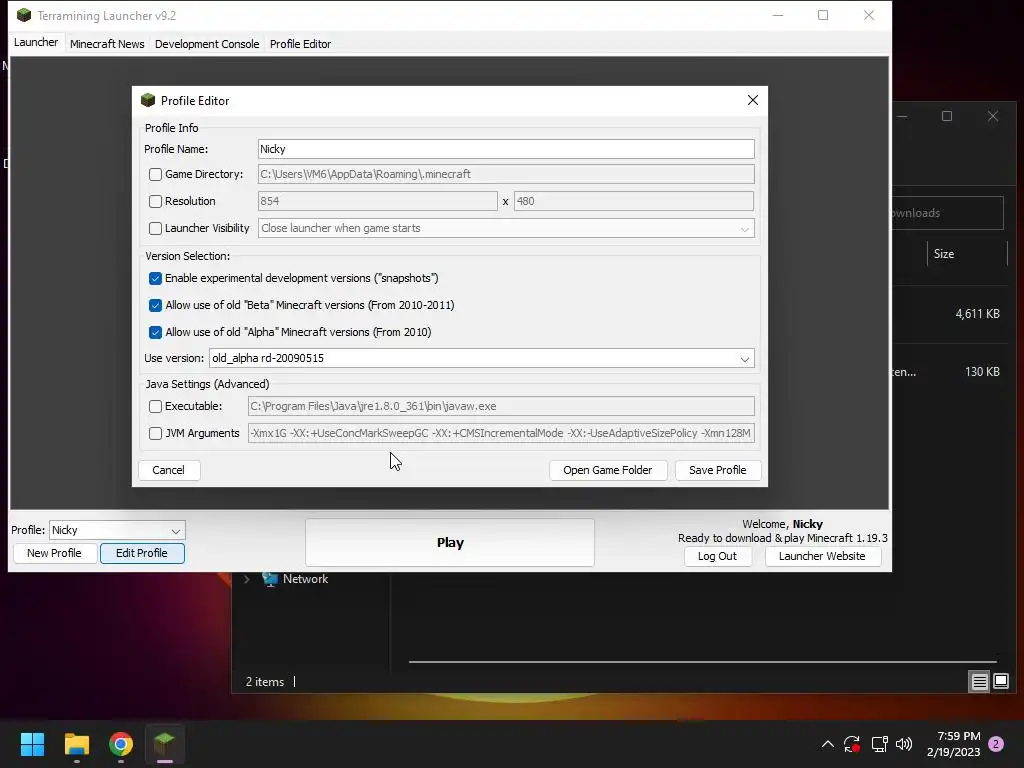Click the Cancel button

(168, 470)
